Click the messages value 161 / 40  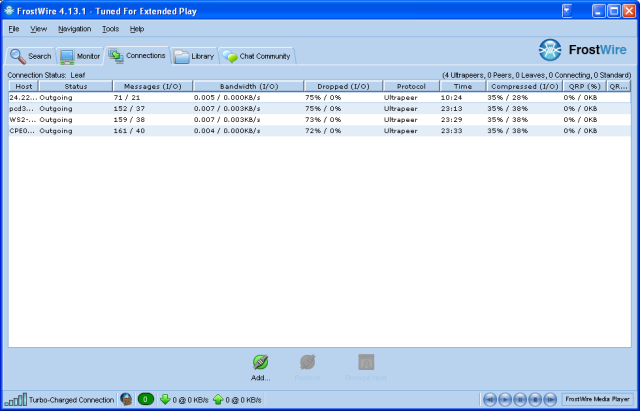[129, 131]
